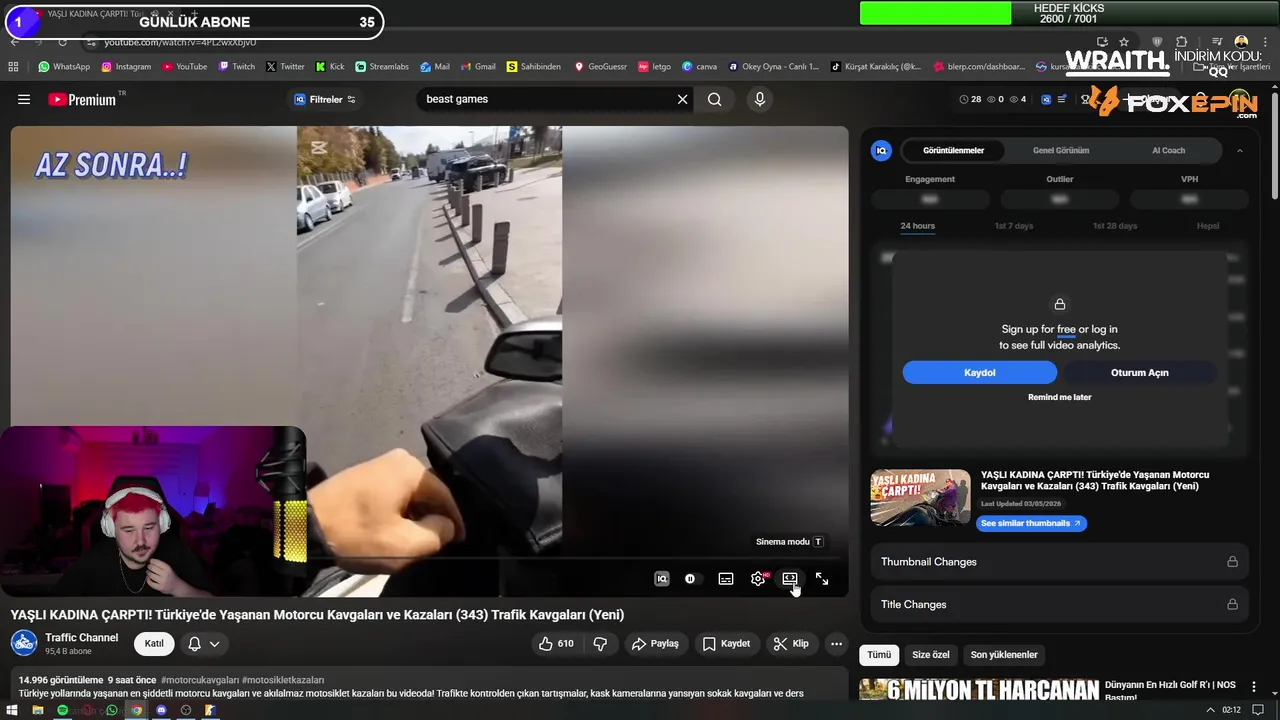Expand the Thumbnail Changes section
The height and width of the screenshot is (720, 1280).
click(x=1060, y=562)
